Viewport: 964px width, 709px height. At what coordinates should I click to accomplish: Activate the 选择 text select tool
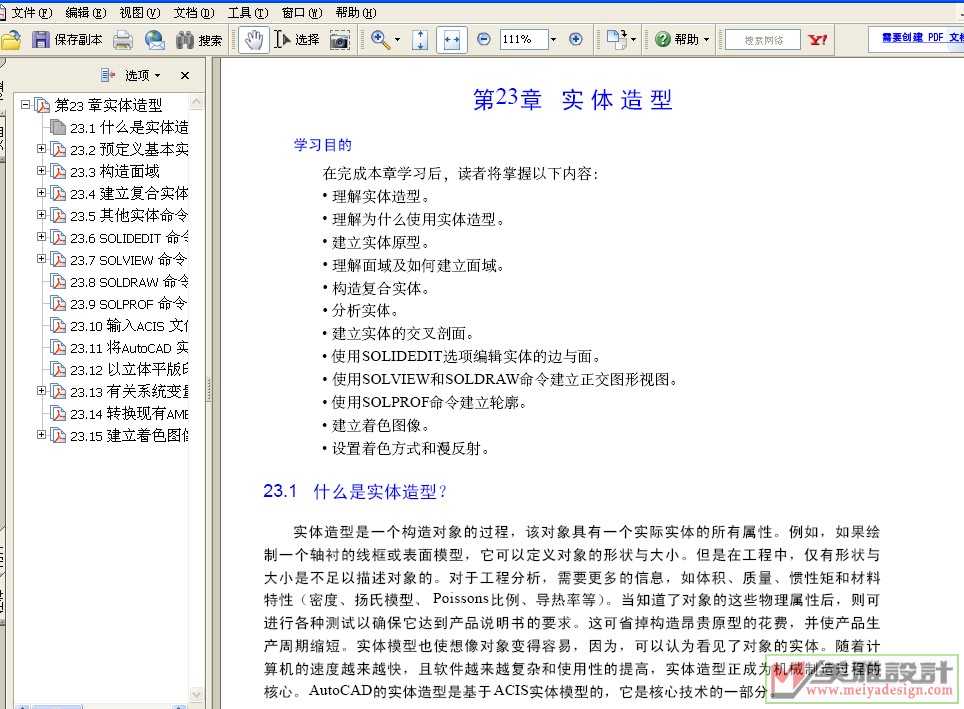(297, 40)
